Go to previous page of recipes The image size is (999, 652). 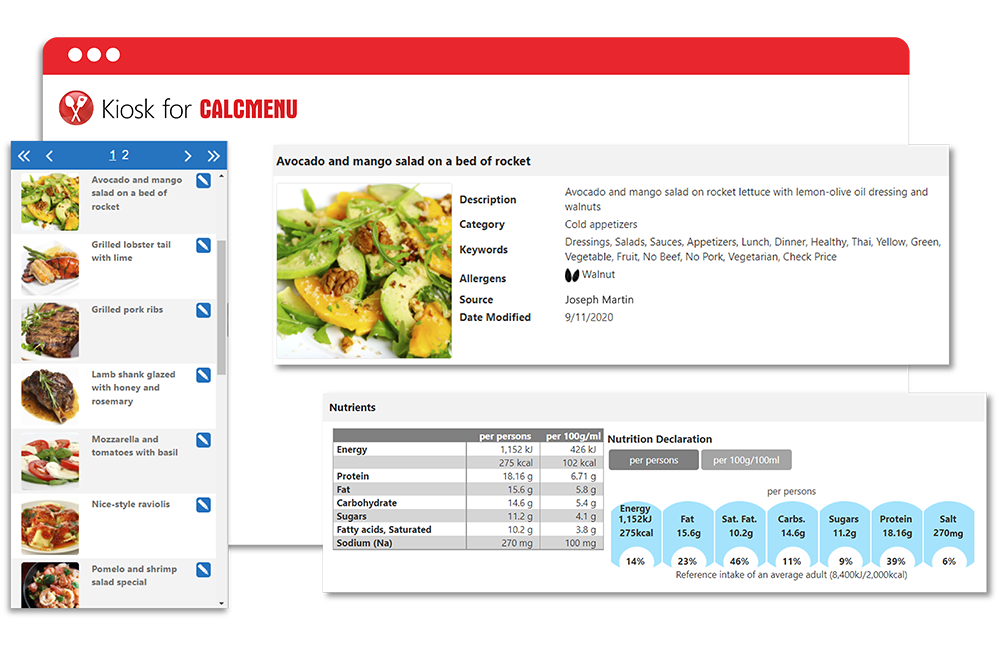pyautogui.click(x=50, y=156)
